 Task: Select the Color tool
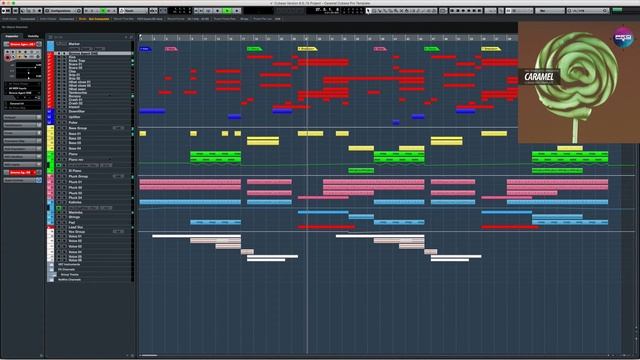(x=433, y=11)
